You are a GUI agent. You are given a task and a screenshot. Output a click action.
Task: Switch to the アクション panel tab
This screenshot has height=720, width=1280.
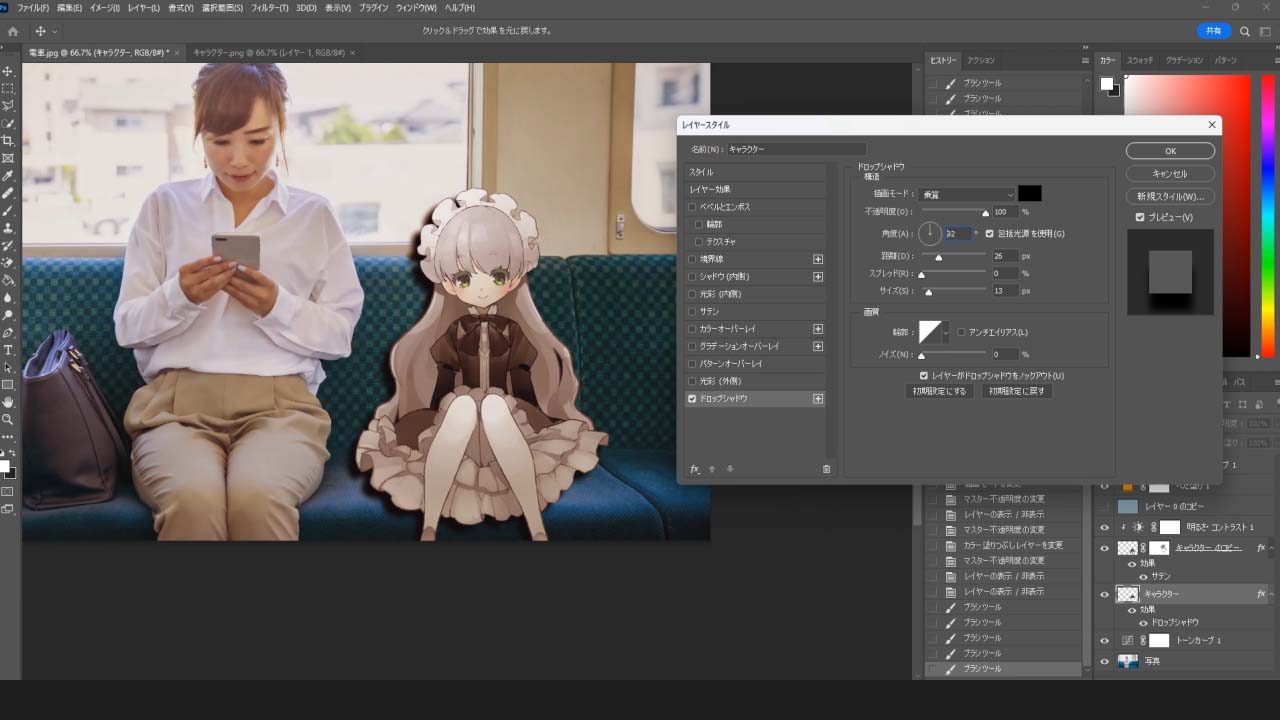981,60
